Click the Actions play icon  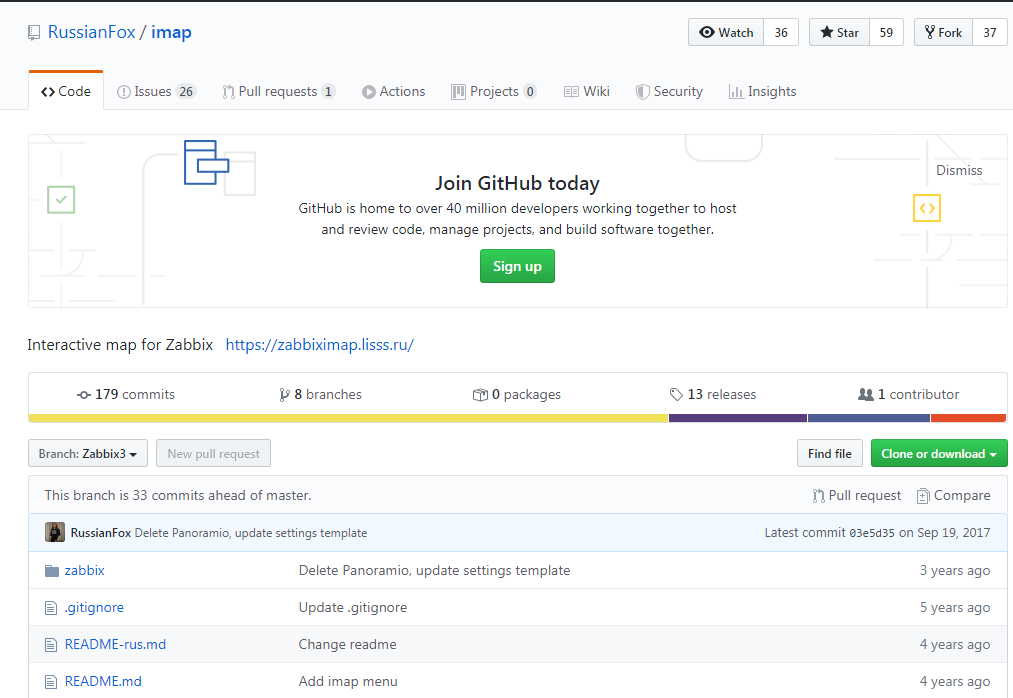368,92
